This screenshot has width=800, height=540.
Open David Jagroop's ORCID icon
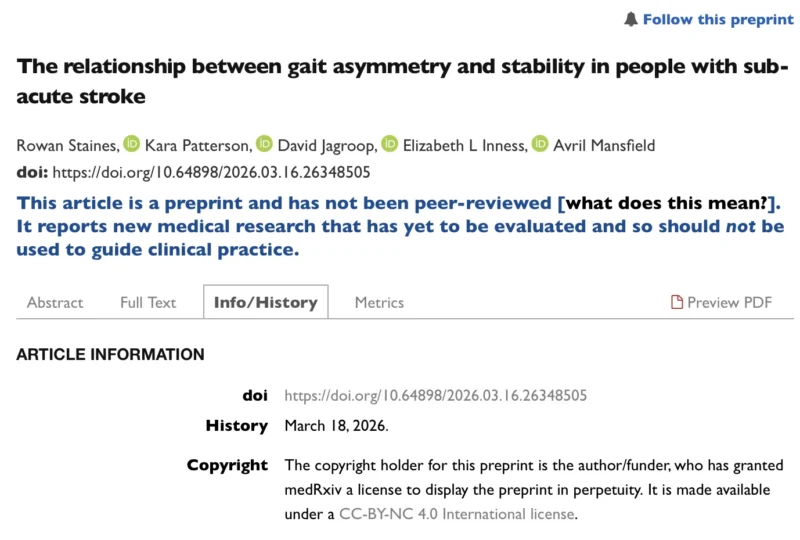(264, 144)
